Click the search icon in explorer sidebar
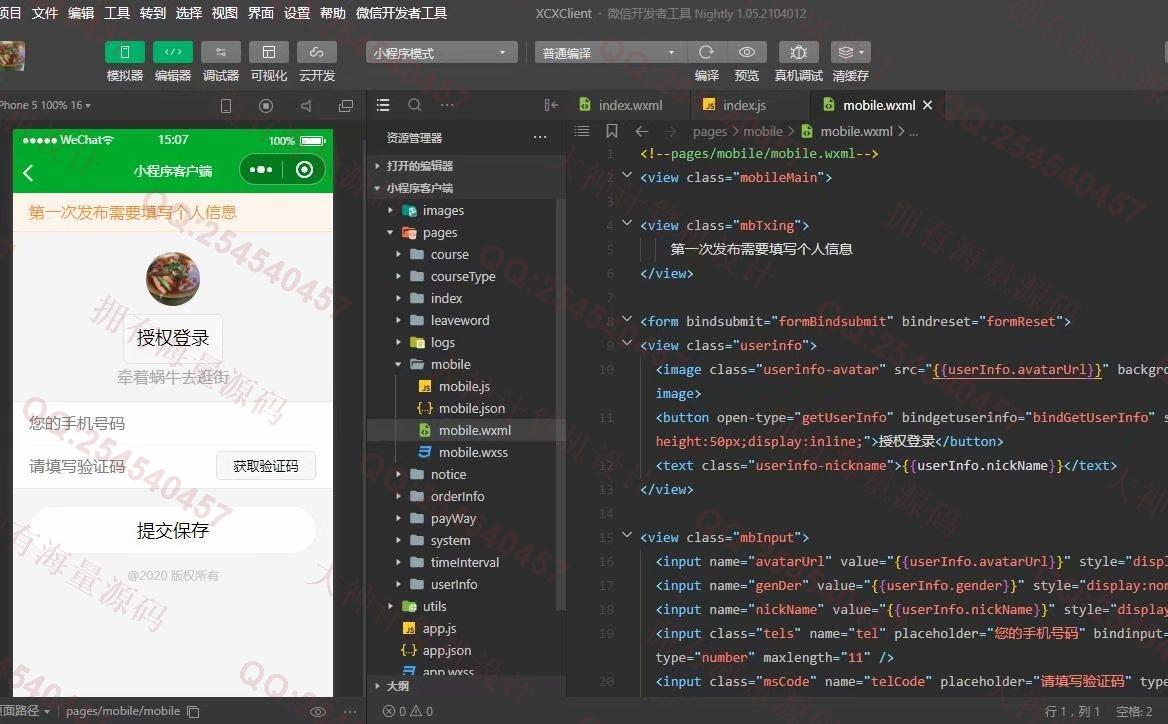The image size is (1168, 724). click(415, 105)
